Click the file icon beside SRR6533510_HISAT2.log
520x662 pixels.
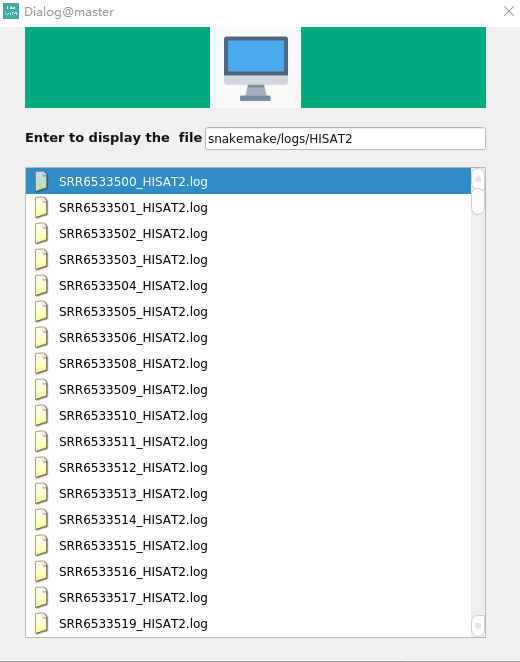click(x=41, y=415)
